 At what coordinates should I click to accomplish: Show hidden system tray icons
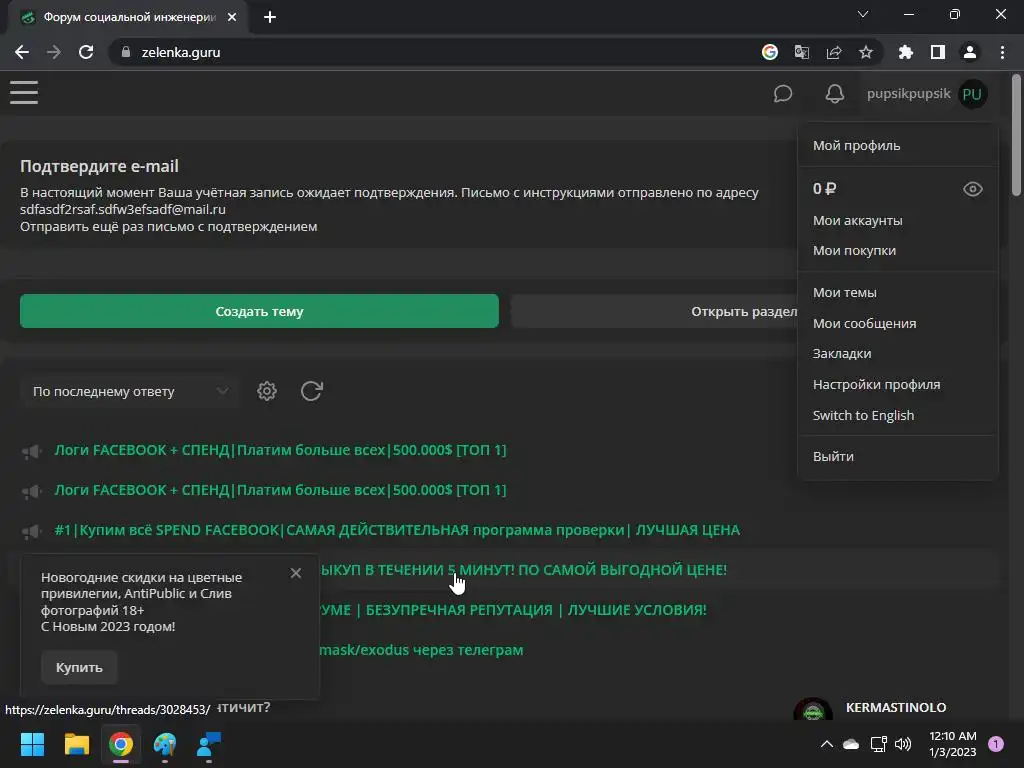tap(826, 744)
